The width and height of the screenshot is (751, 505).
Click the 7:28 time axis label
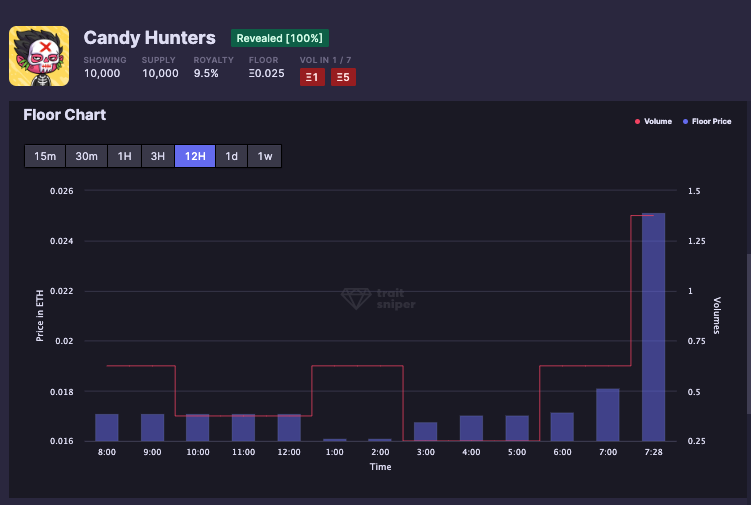coord(653,452)
